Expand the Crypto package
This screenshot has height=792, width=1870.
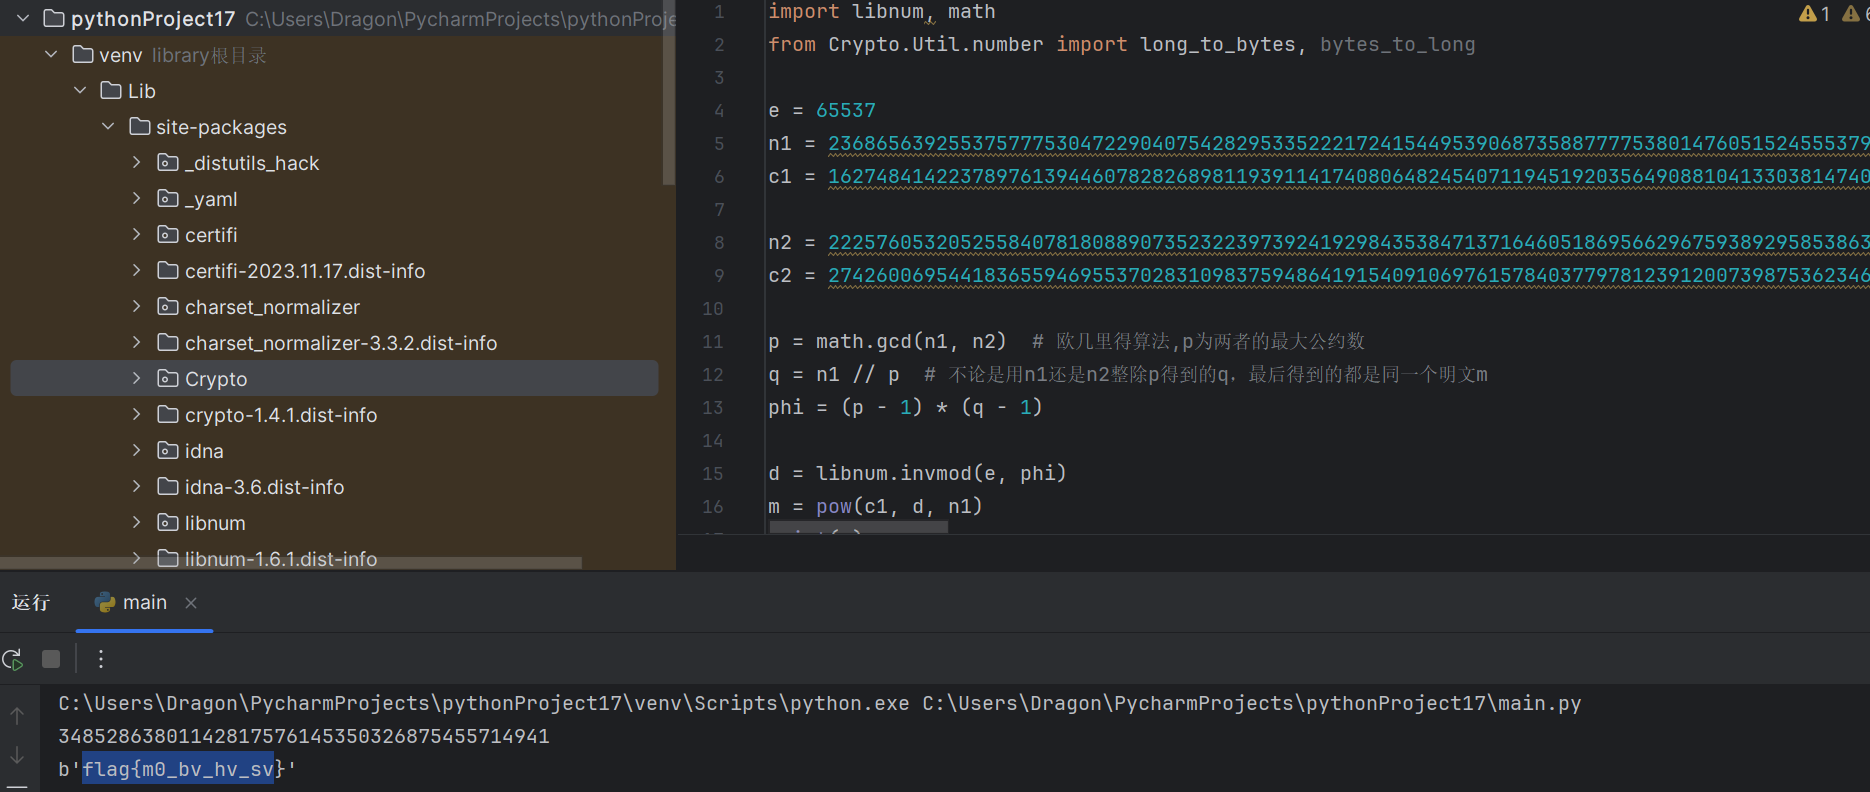point(137,379)
